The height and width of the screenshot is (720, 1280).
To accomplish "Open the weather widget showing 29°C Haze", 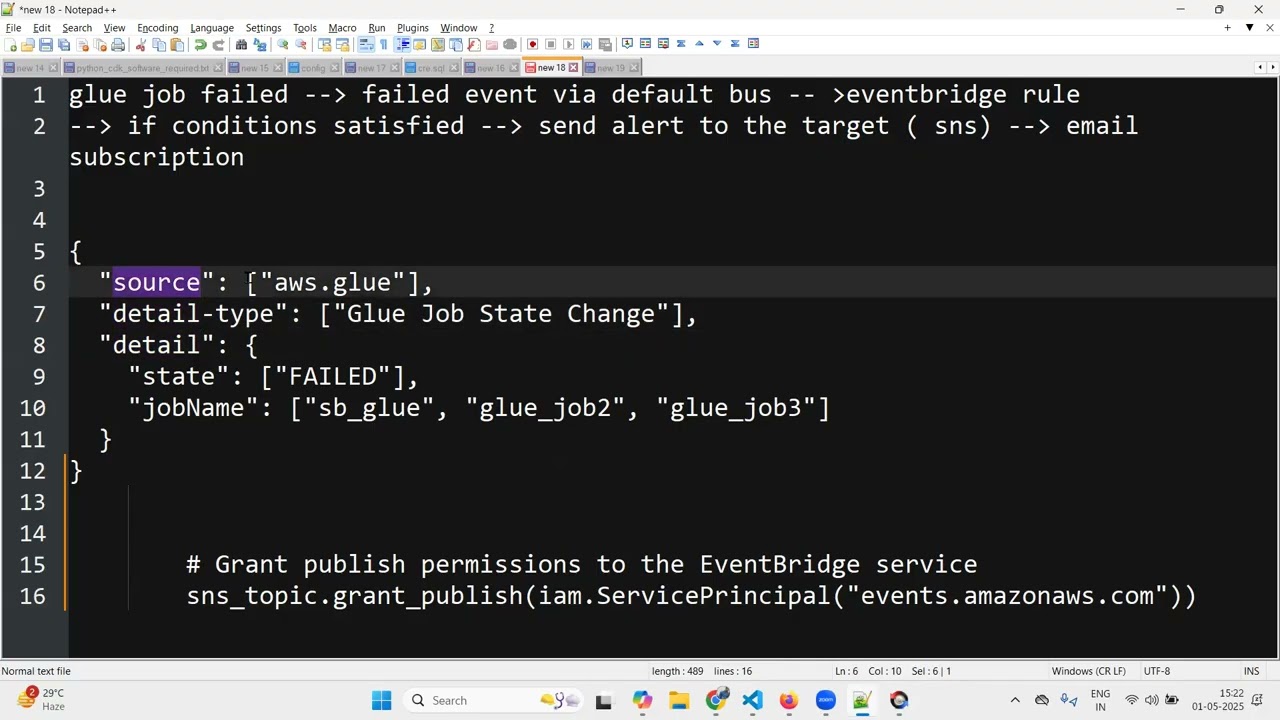I will [x=40, y=699].
